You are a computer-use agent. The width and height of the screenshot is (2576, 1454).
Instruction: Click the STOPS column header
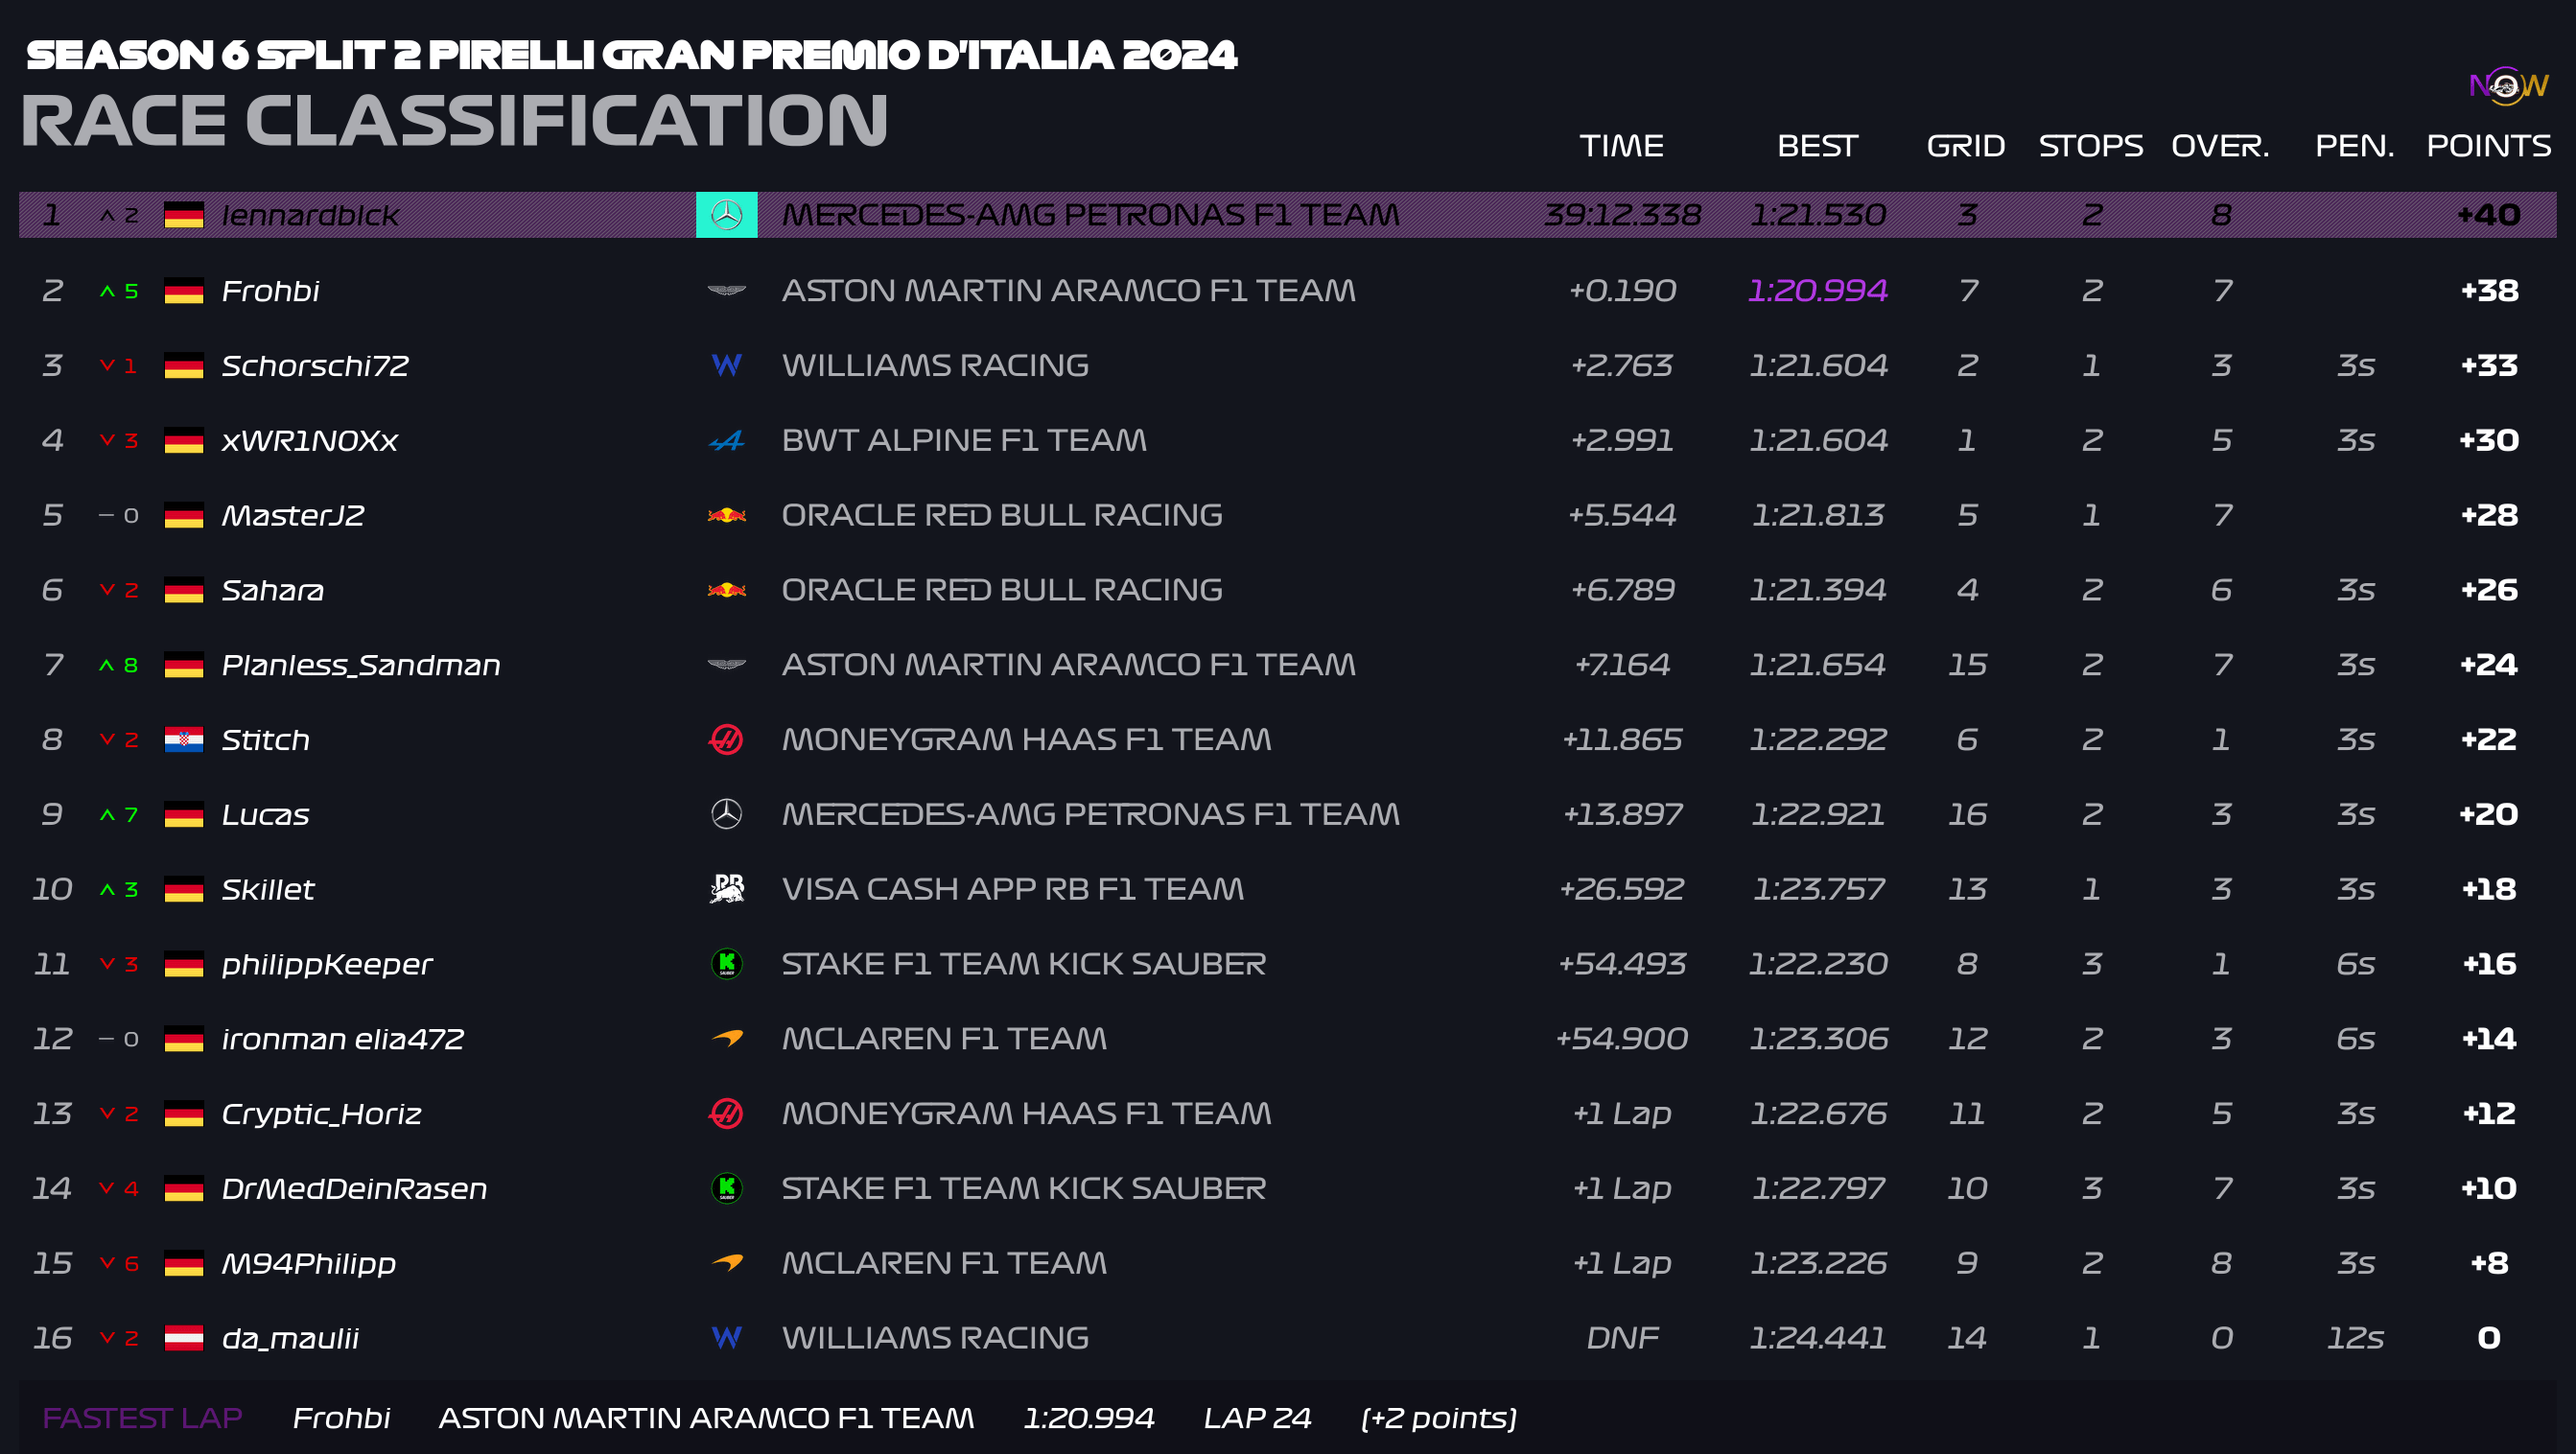click(x=2091, y=146)
